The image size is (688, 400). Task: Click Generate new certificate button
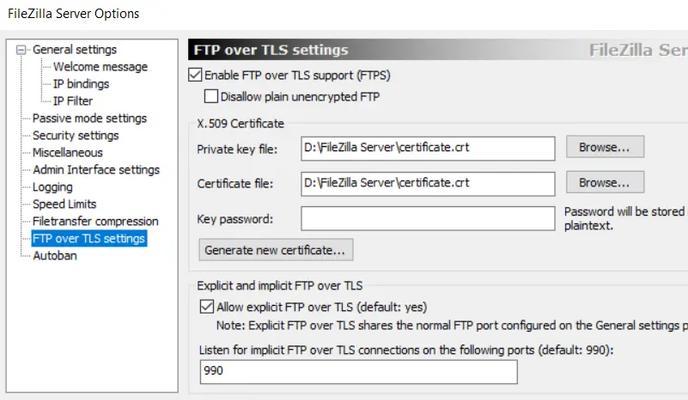click(x=276, y=250)
